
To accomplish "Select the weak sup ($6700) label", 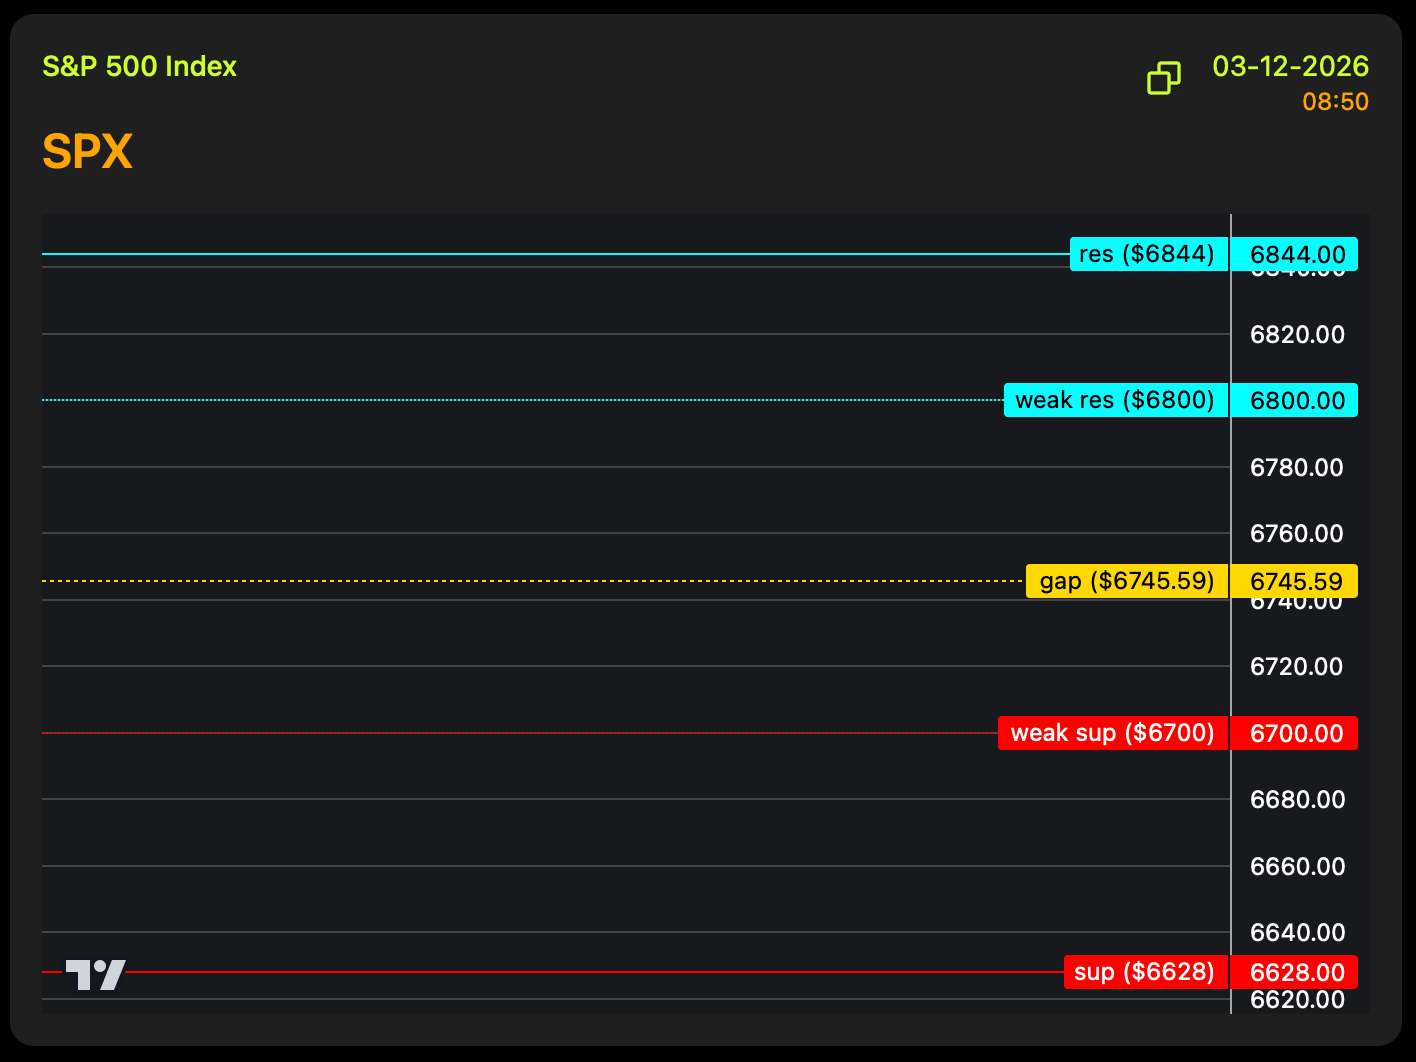I will (x=1112, y=733).
